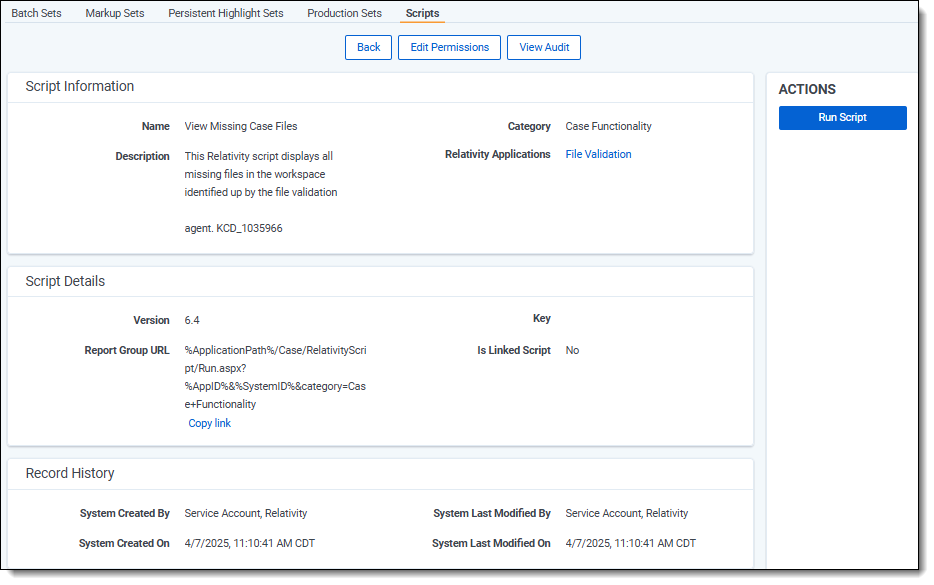Click the Record History section header
The height and width of the screenshot is (585, 934).
[x=70, y=473]
